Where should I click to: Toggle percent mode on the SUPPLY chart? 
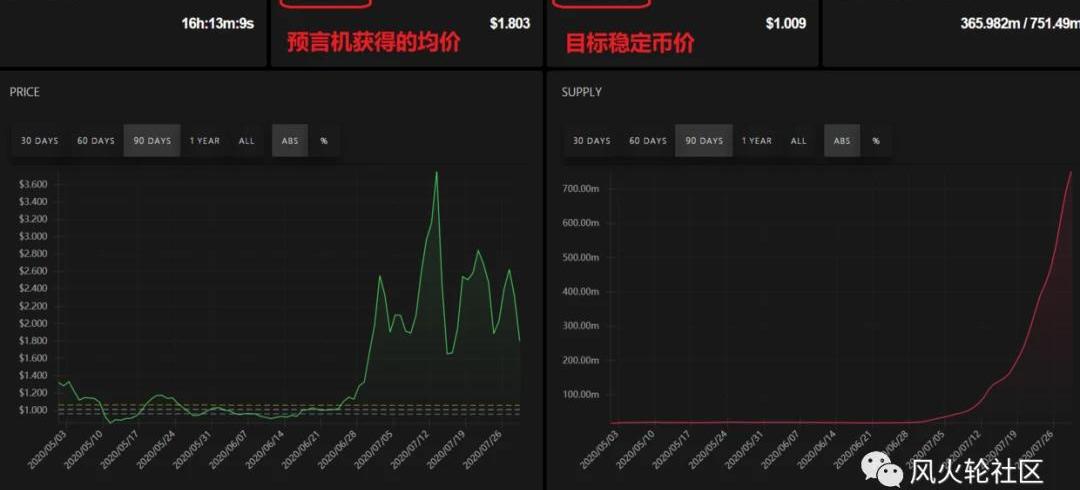pos(875,141)
